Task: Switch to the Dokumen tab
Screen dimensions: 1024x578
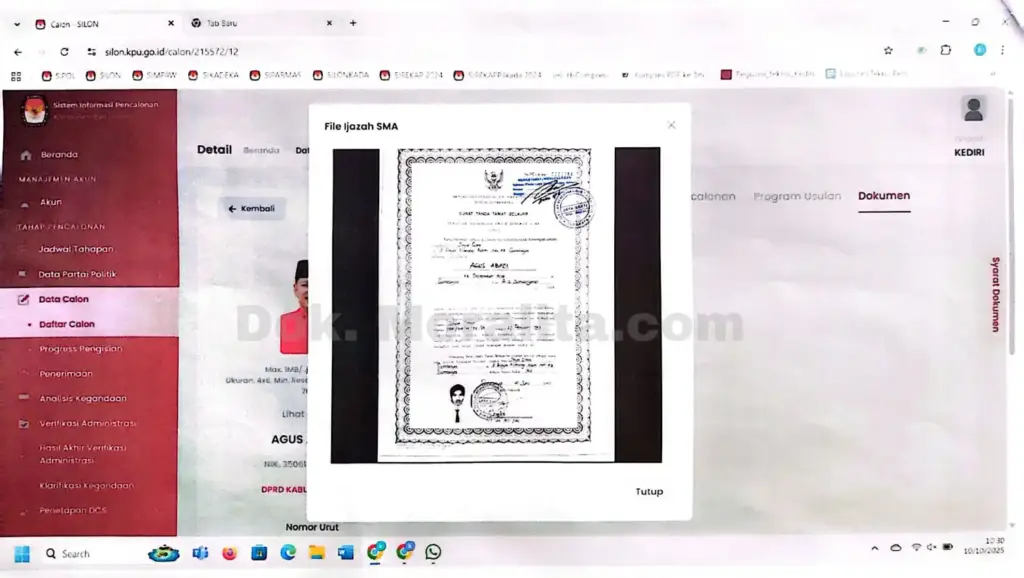Action: pyautogui.click(x=884, y=196)
